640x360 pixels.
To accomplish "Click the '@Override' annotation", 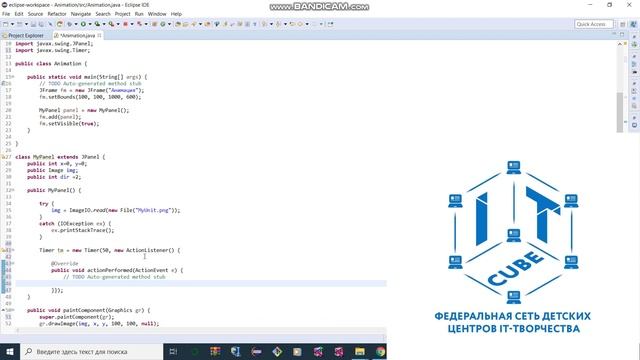I will [x=64, y=264].
